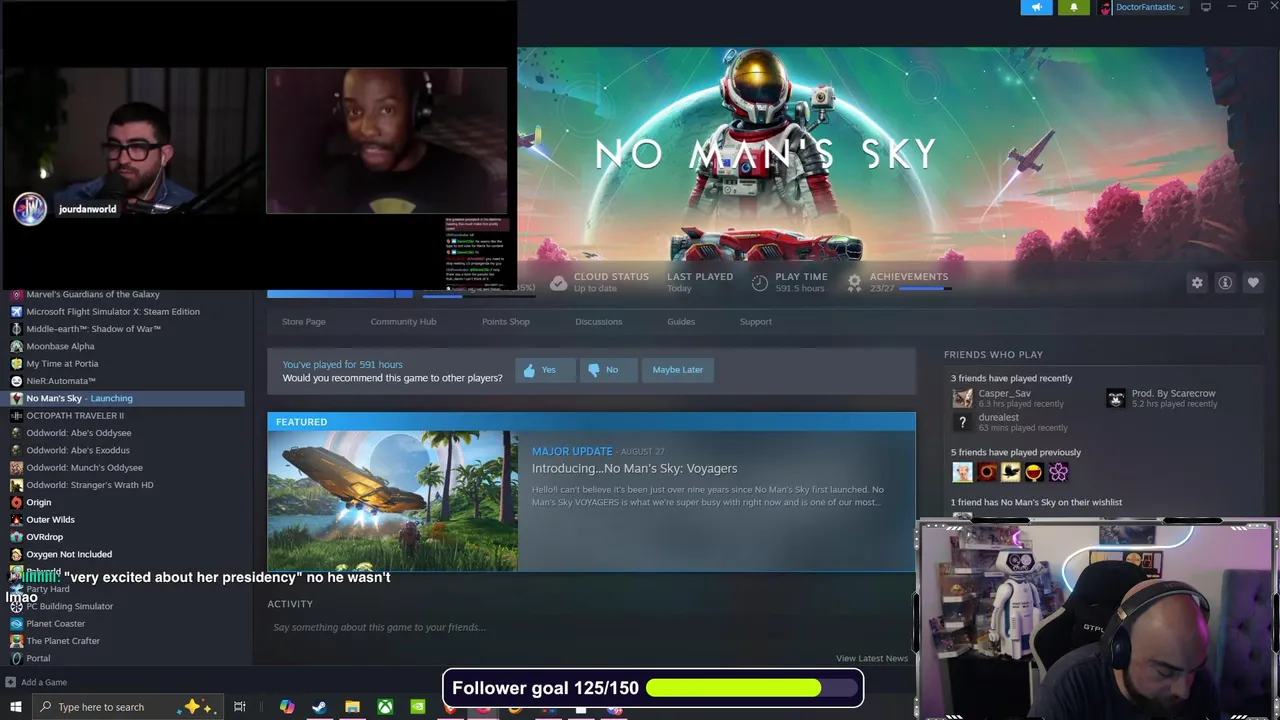The height and width of the screenshot is (720, 1280).
Task: Open Copilot from the taskbar
Action: tap(287, 707)
